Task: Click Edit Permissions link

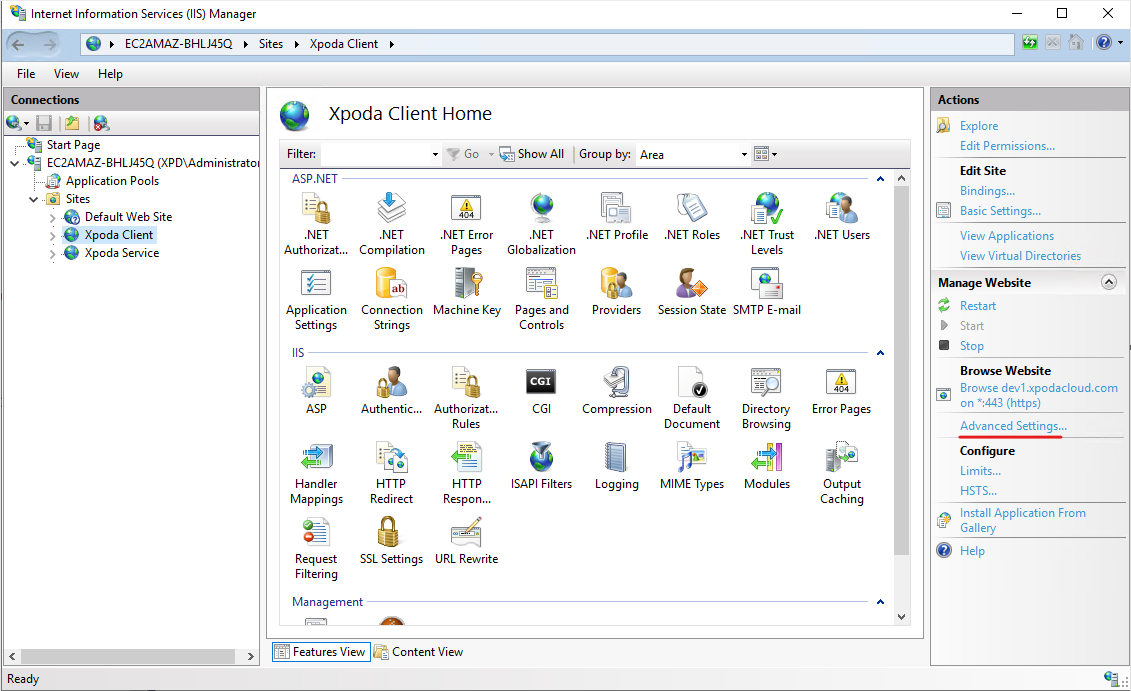Action: tap(1007, 146)
